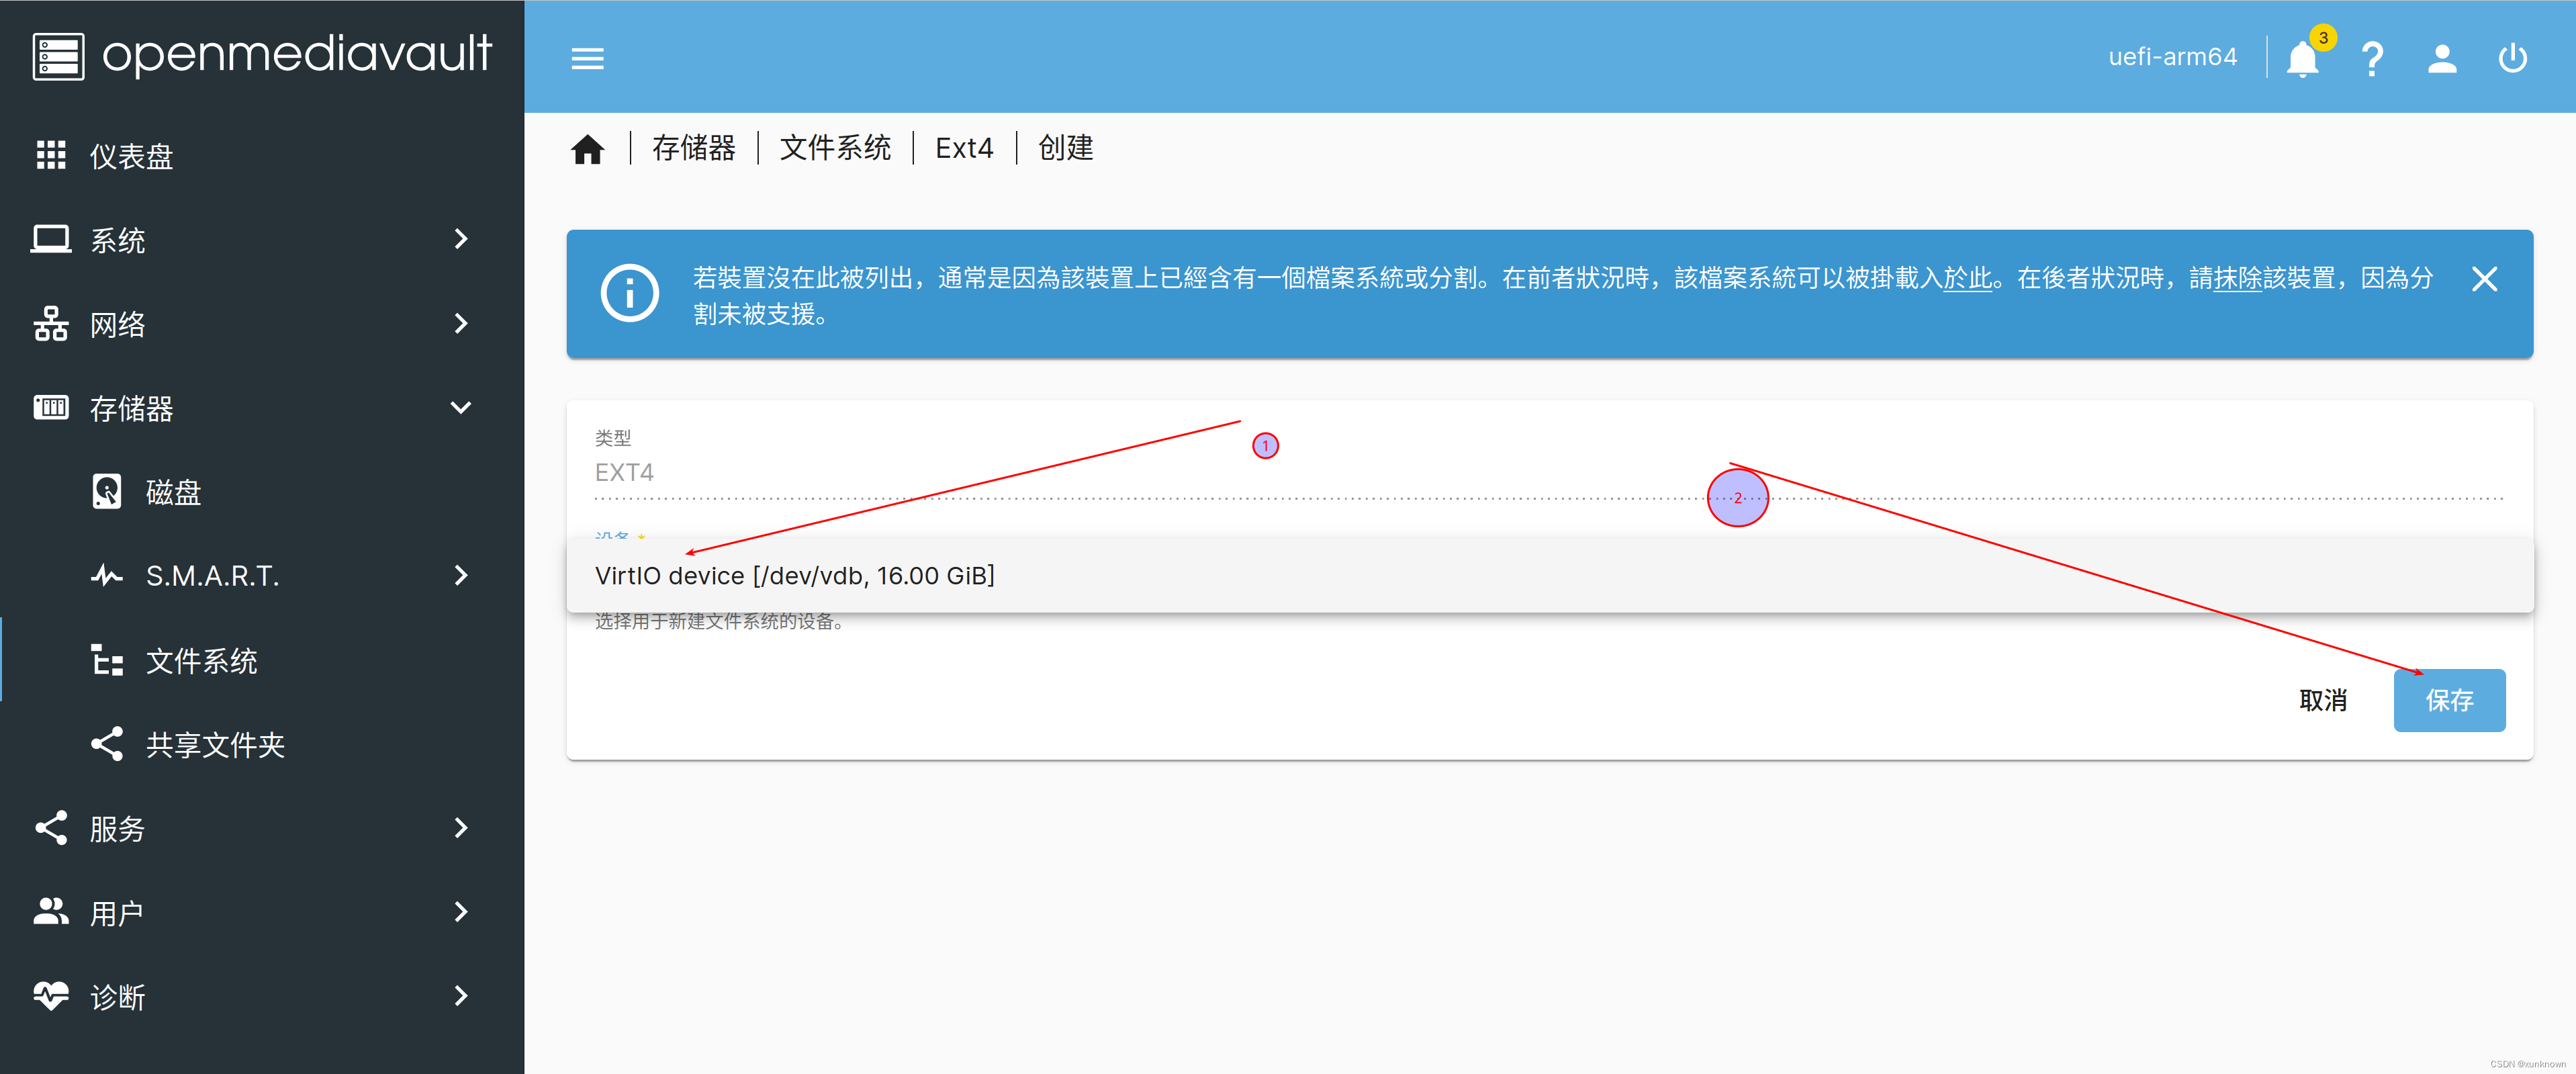Click the help question mark icon
Image resolution: width=2576 pixels, height=1074 pixels.
point(2372,59)
